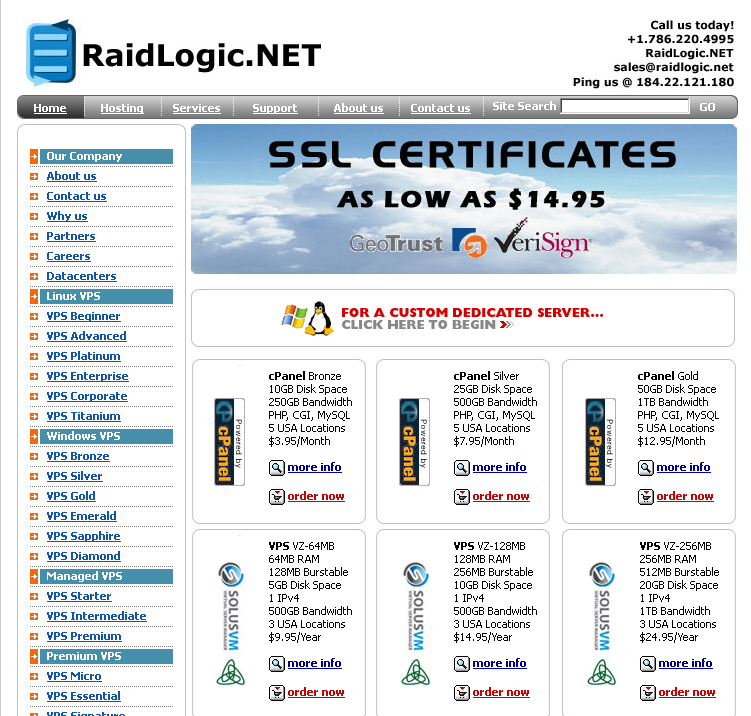Click magnifier icon beside cPanel Silver more info
The height and width of the screenshot is (716, 751).
[x=461, y=467]
